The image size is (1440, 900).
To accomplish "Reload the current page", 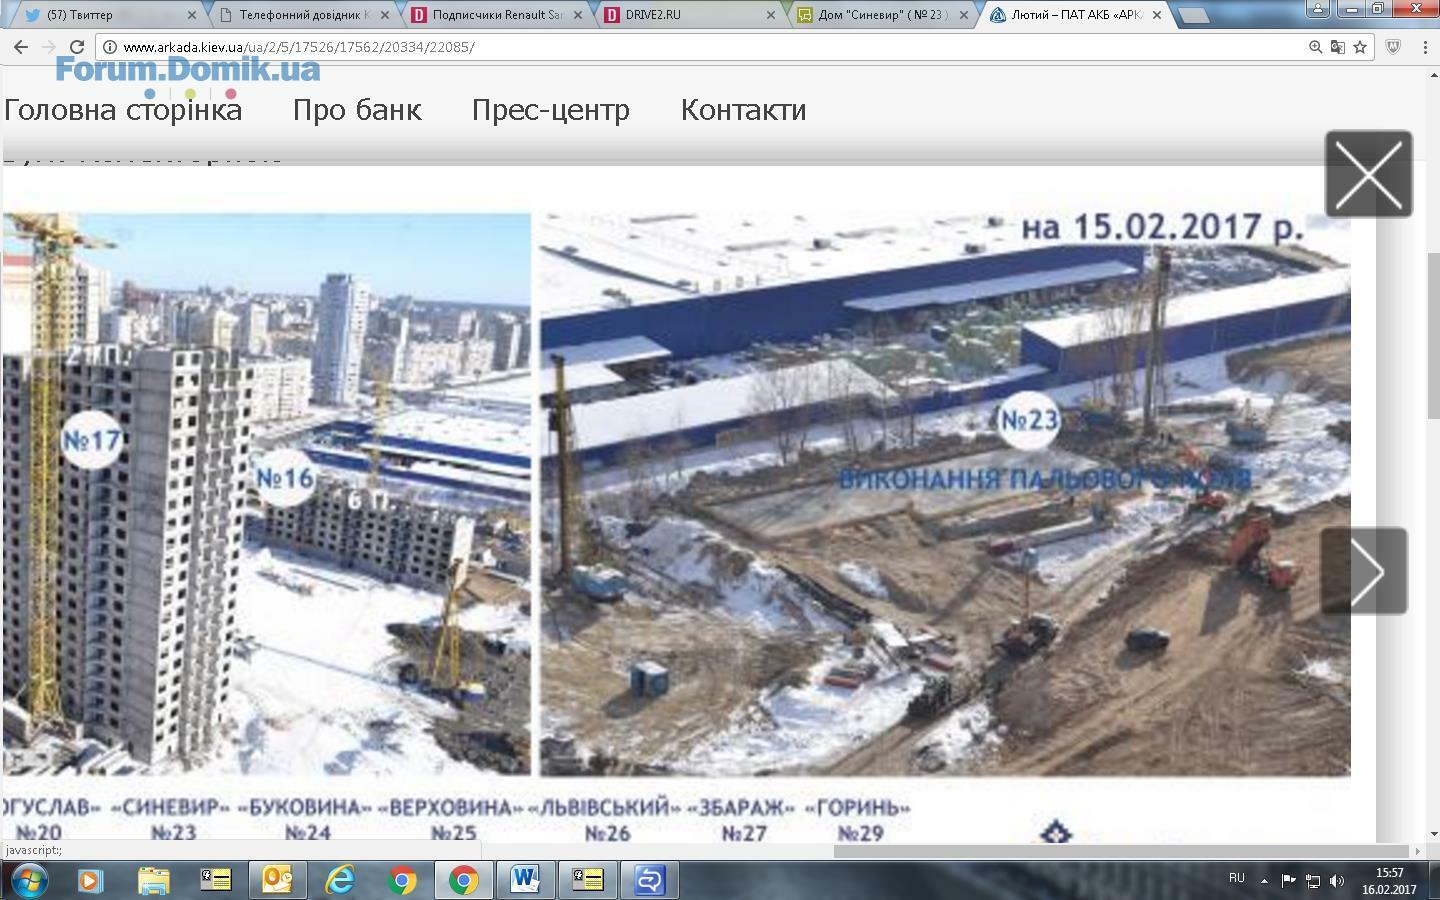I will pyautogui.click(x=77, y=47).
